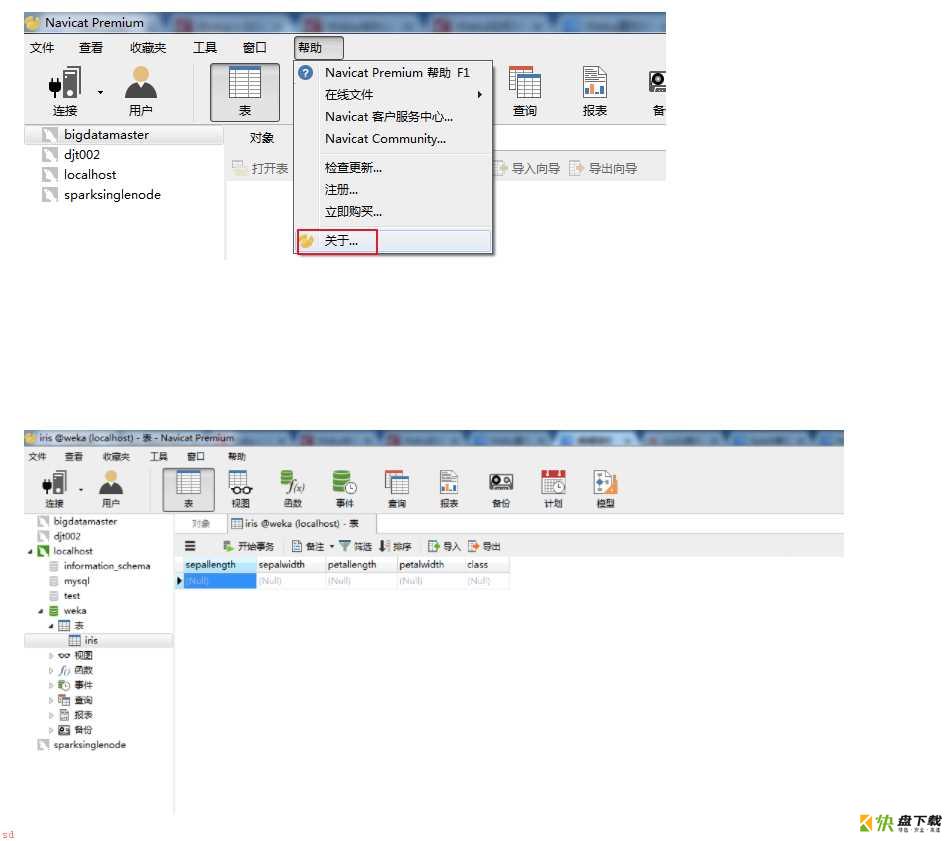The height and width of the screenshot is (841, 948).
Task: Click the 导入 import icon in grid toolbar
Action: 433,546
